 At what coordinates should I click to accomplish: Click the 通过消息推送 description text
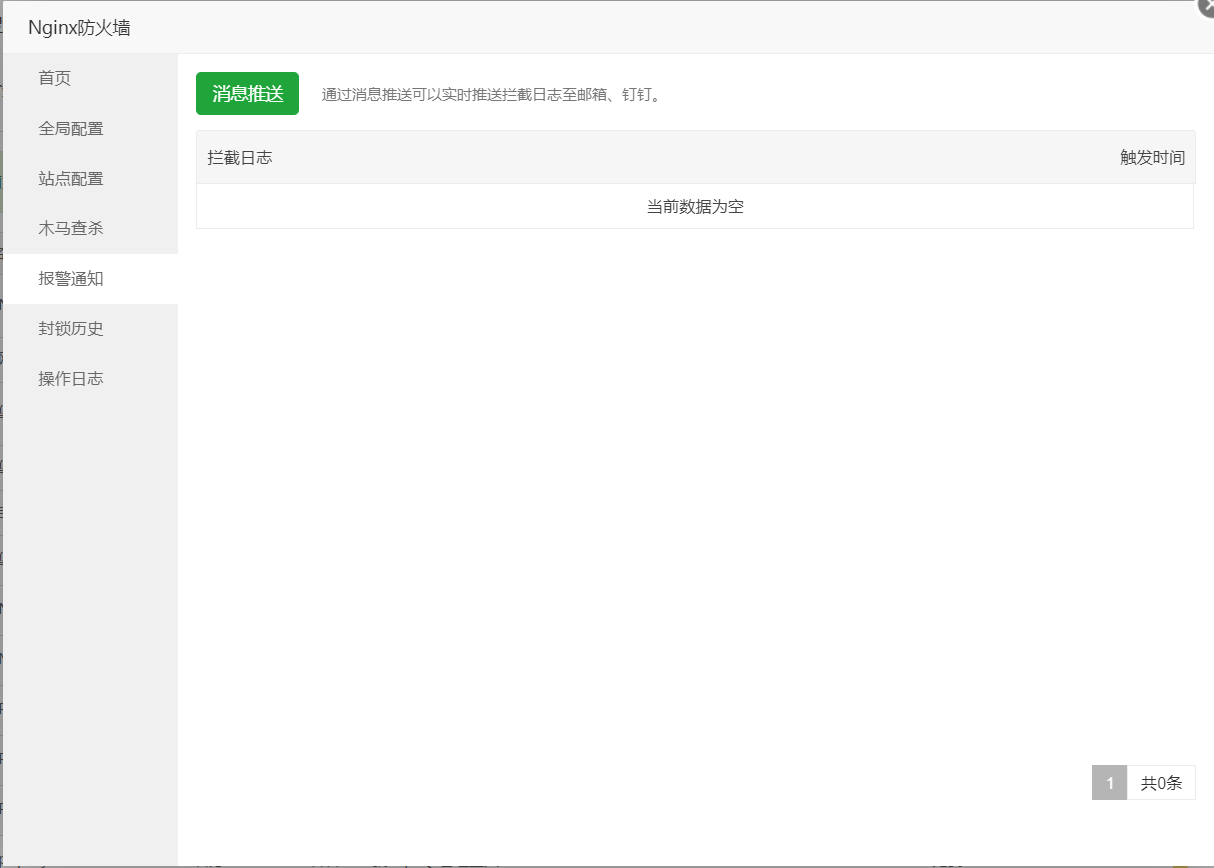click(492, 96)
